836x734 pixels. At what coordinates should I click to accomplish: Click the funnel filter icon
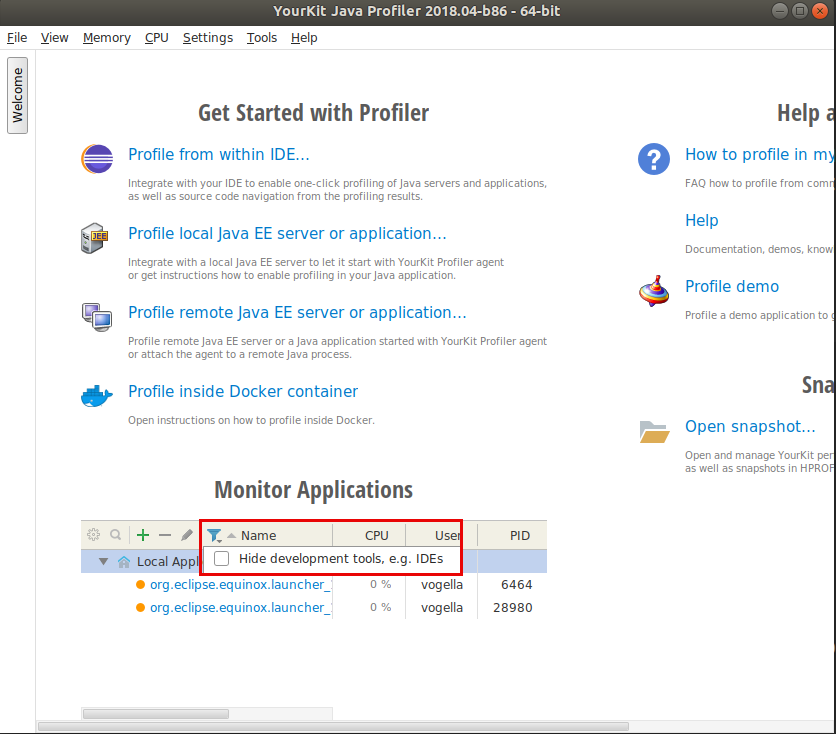[x=214, y=535]
